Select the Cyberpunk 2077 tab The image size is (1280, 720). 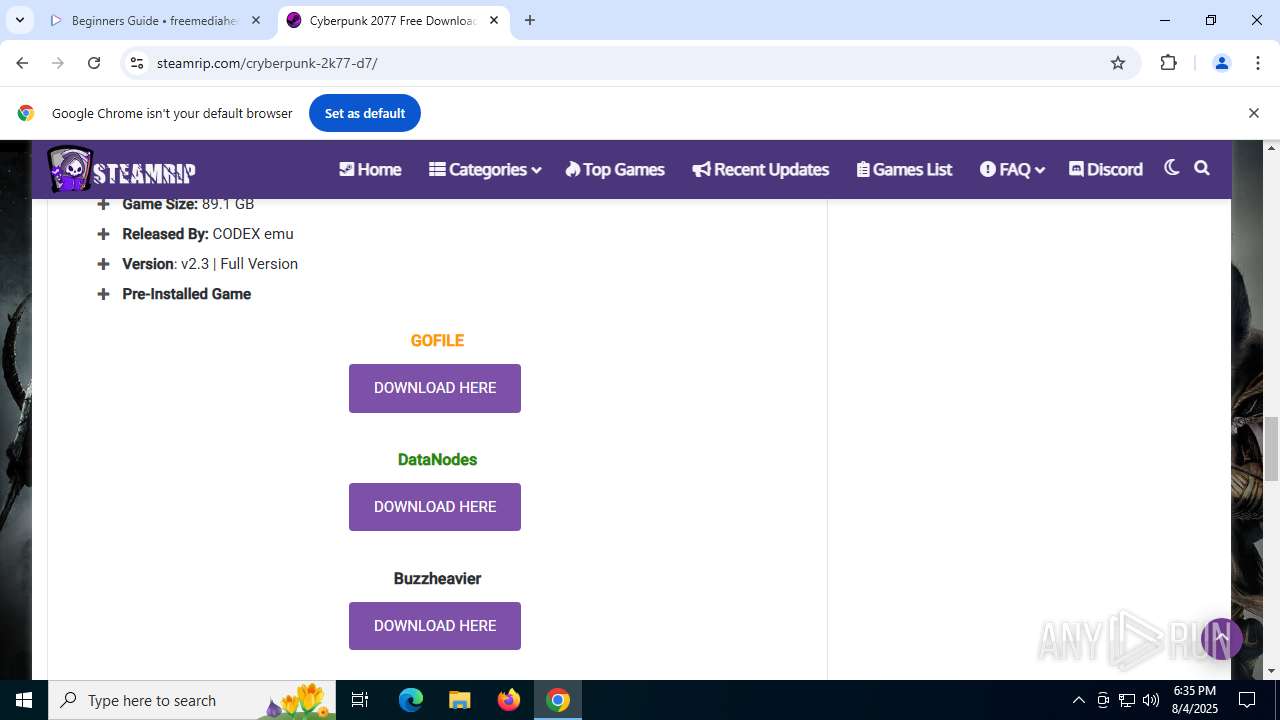coord(392,20)
